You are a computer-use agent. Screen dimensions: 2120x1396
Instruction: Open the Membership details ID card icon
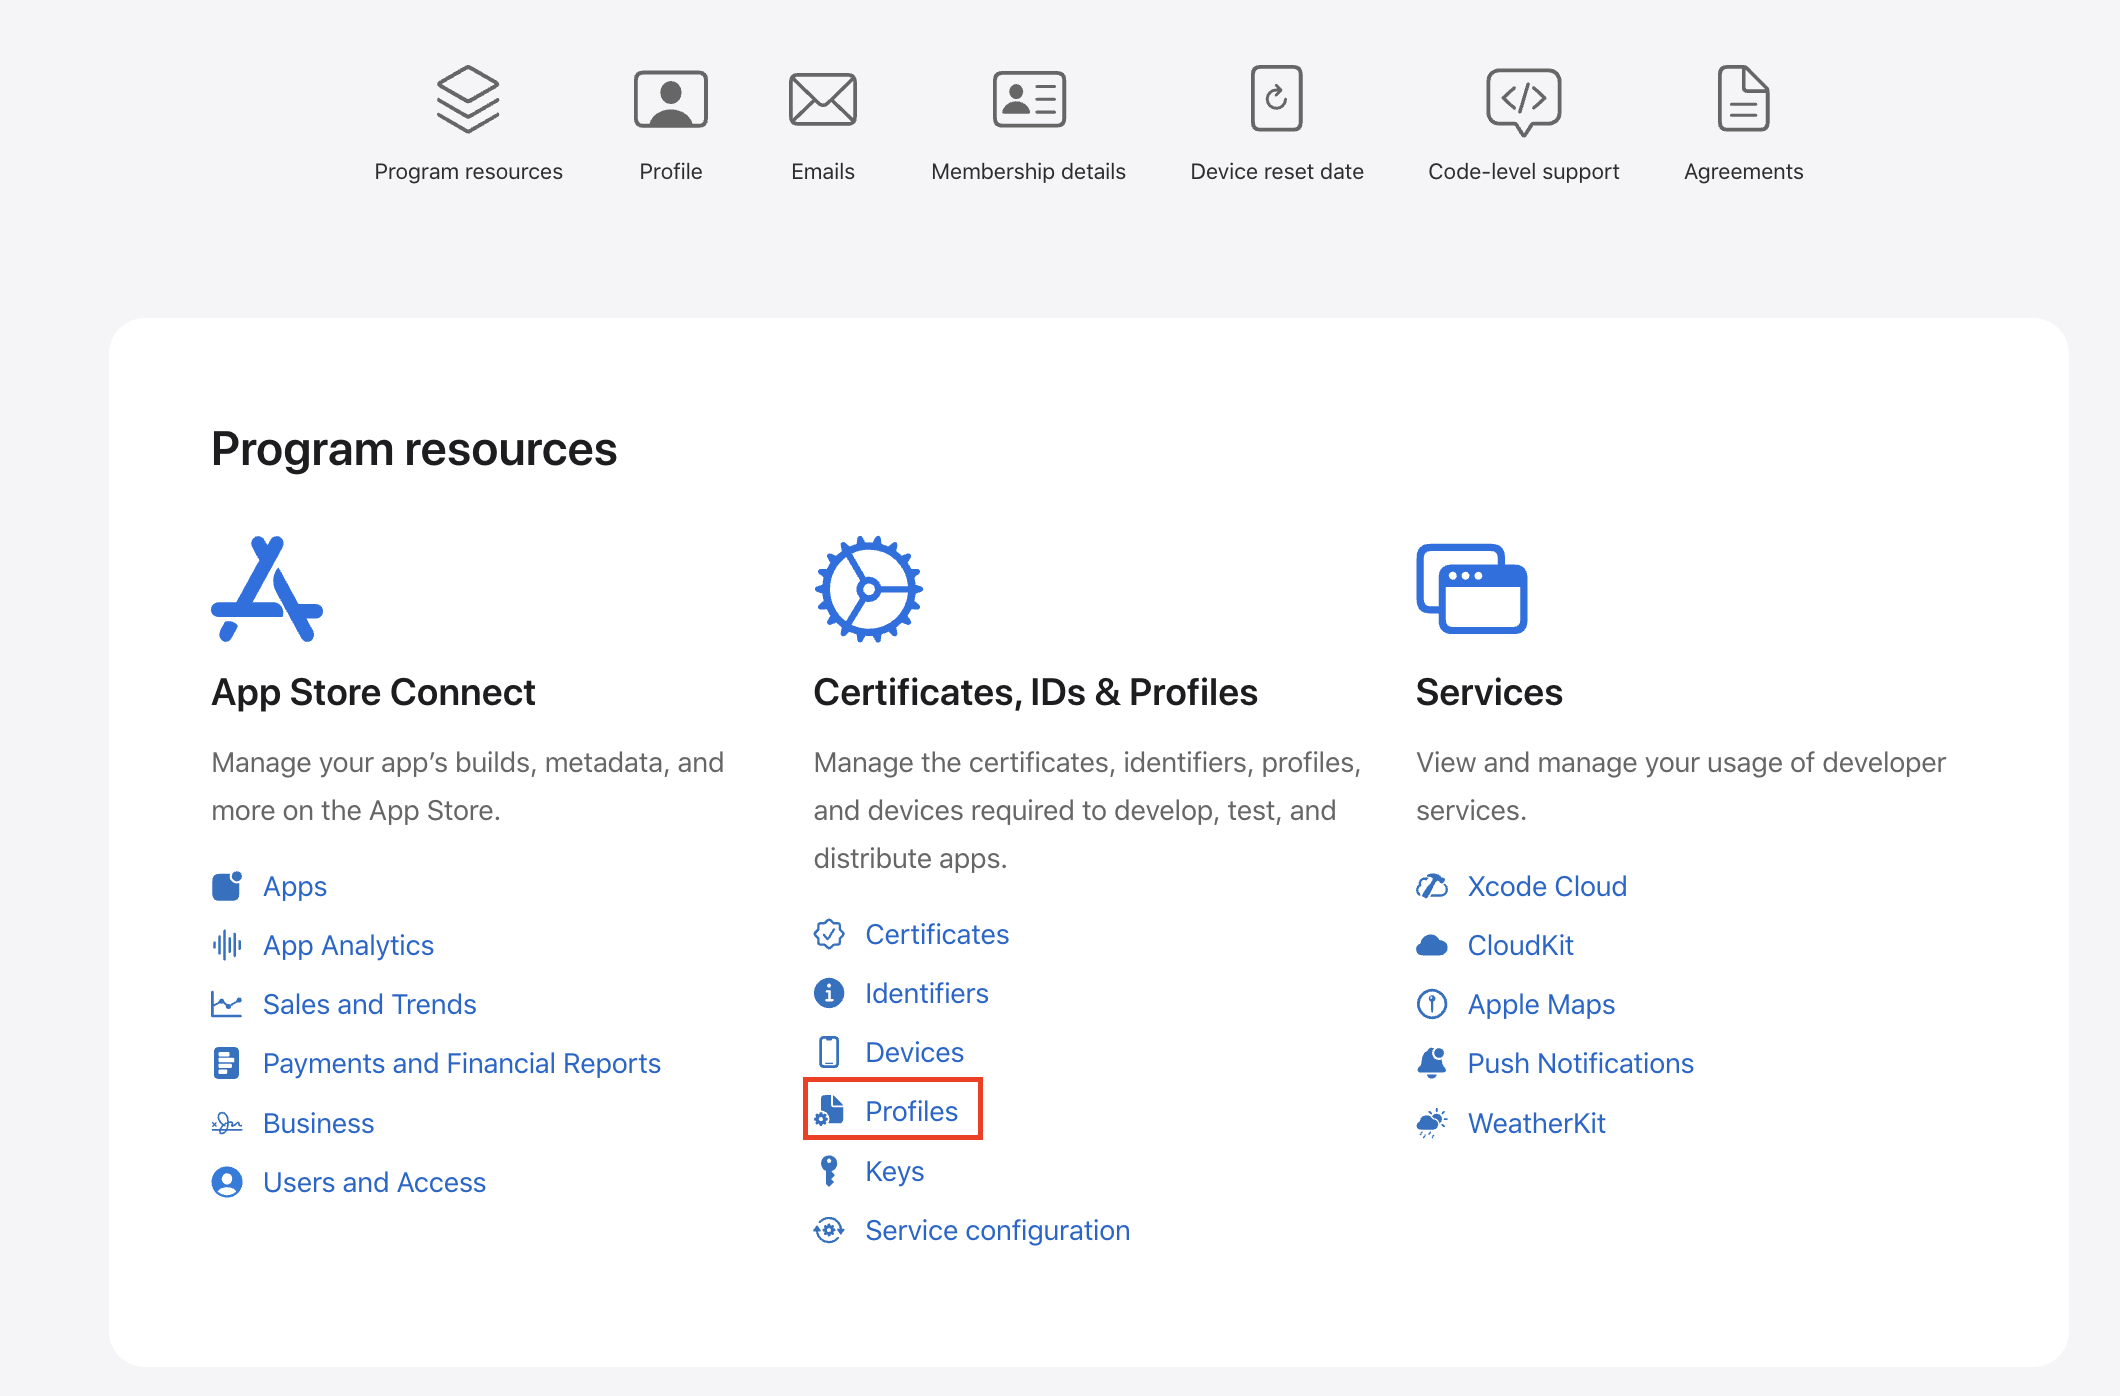coord(1028,99)
